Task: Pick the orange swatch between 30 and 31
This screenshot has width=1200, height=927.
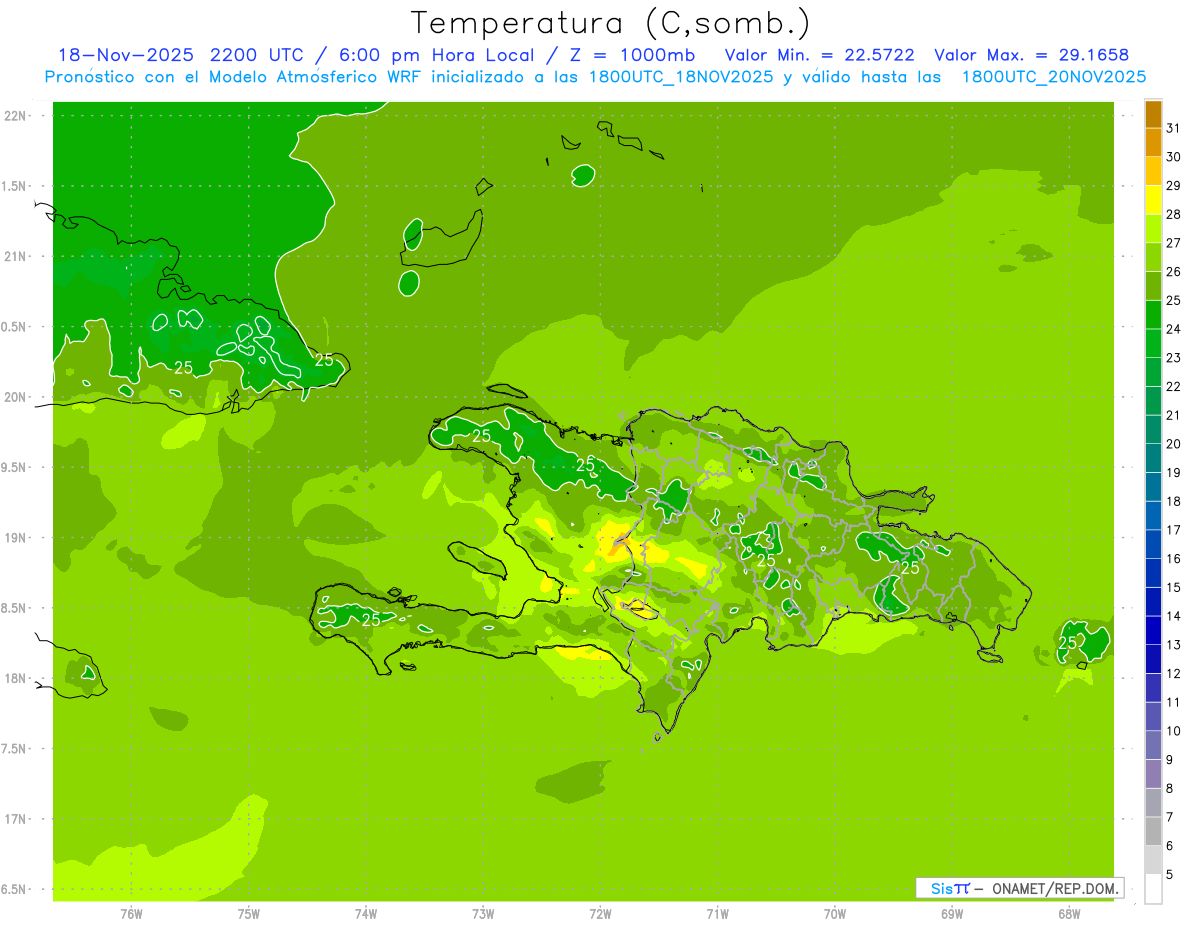Action: [x=1153, y=143]
